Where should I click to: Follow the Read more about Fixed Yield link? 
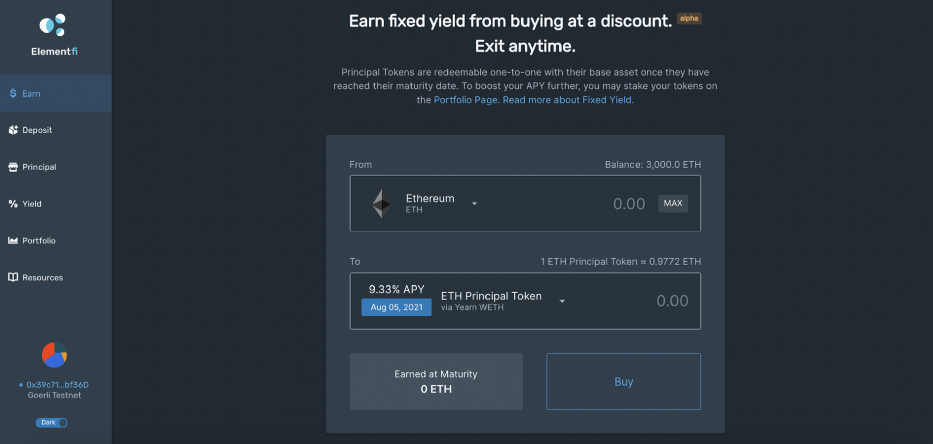tap(568, 100)
